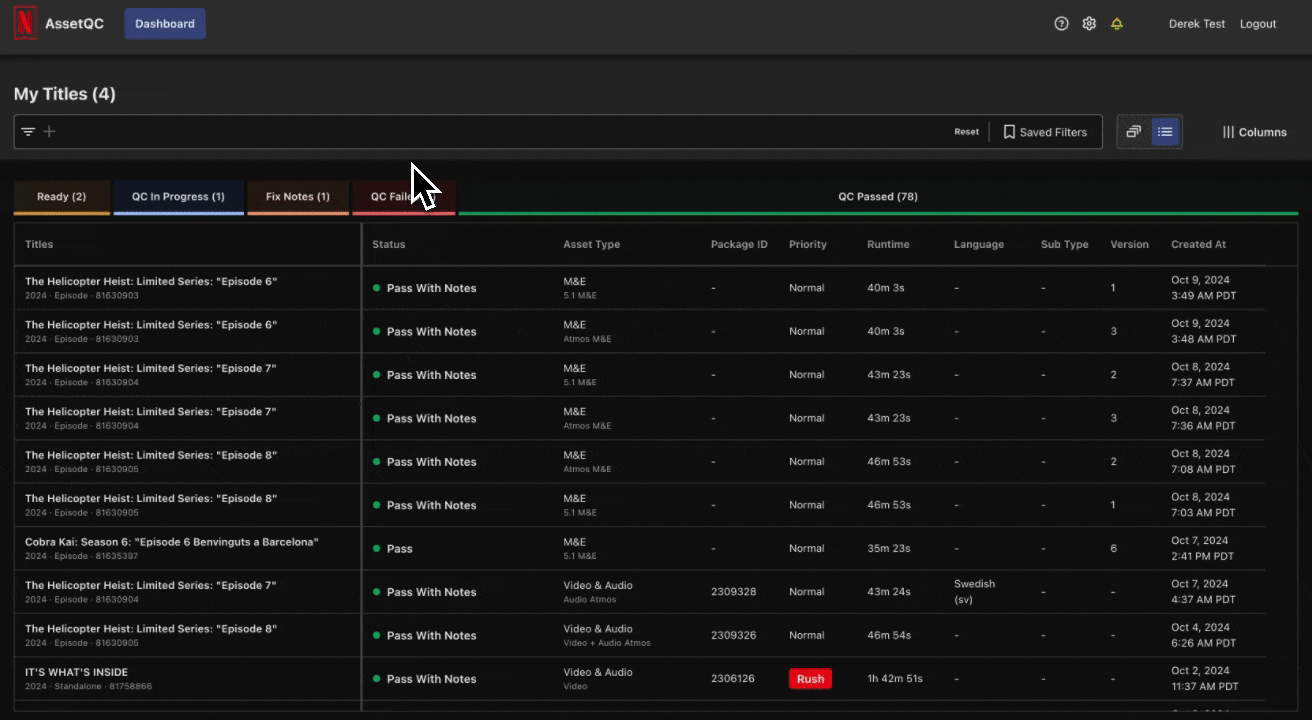This screenshot has width=1312, height=720.
Task: Select the Oct 9 3:48 AM PDT timestamp
Action: click(1203, 331)
